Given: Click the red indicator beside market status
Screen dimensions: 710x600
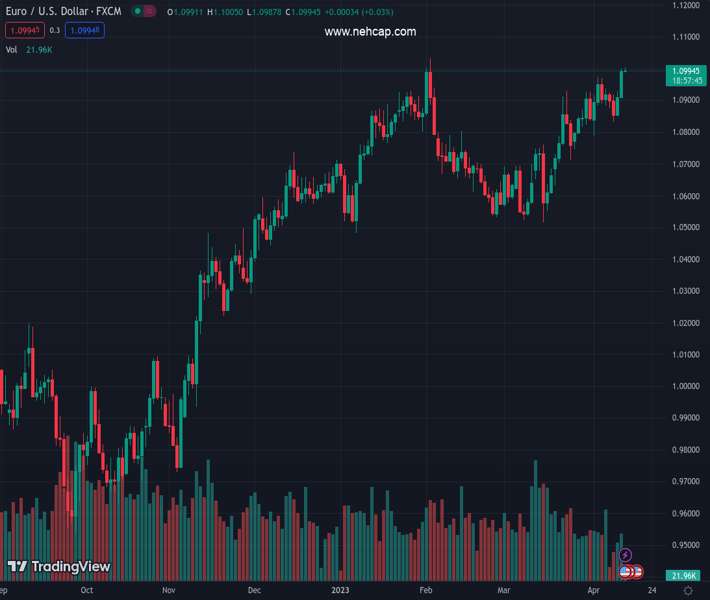Looking at the screenshot, I should tap(149, 12).
